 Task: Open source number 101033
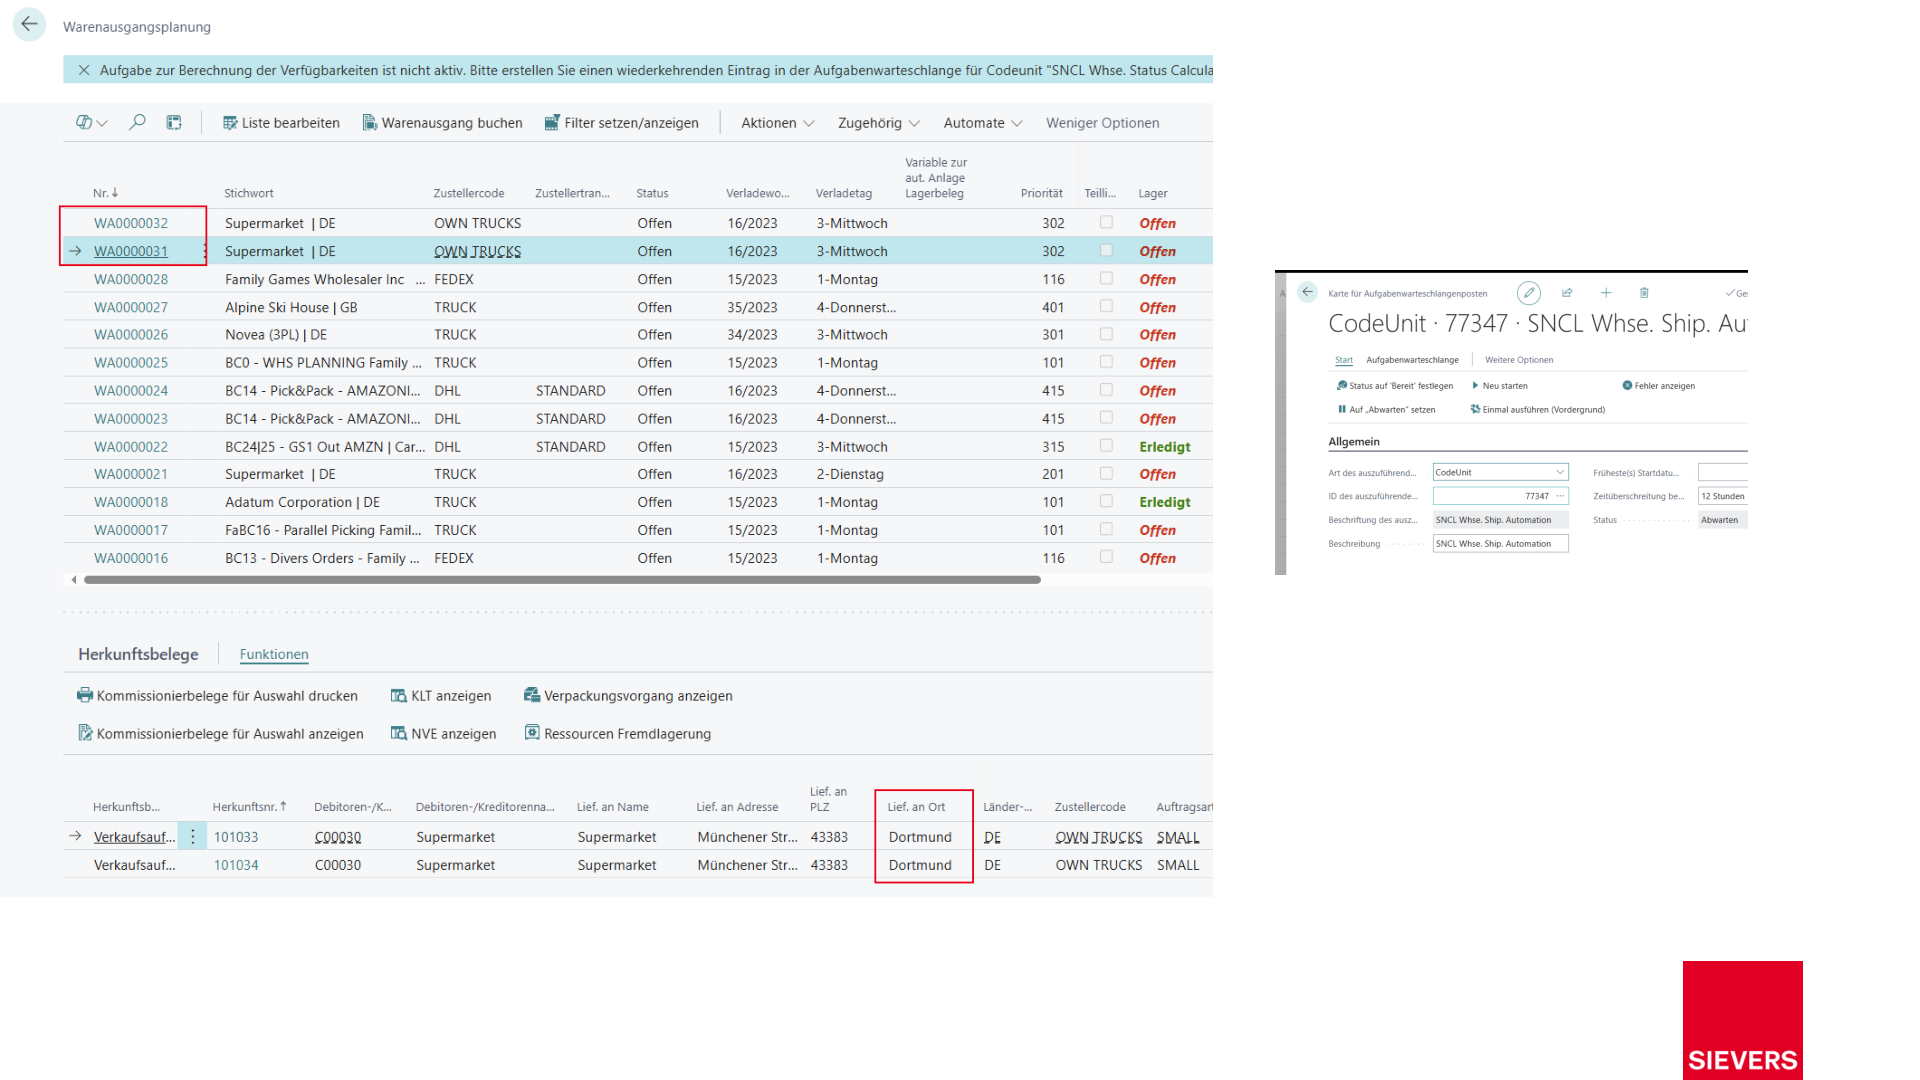click(x=236, y=837)
